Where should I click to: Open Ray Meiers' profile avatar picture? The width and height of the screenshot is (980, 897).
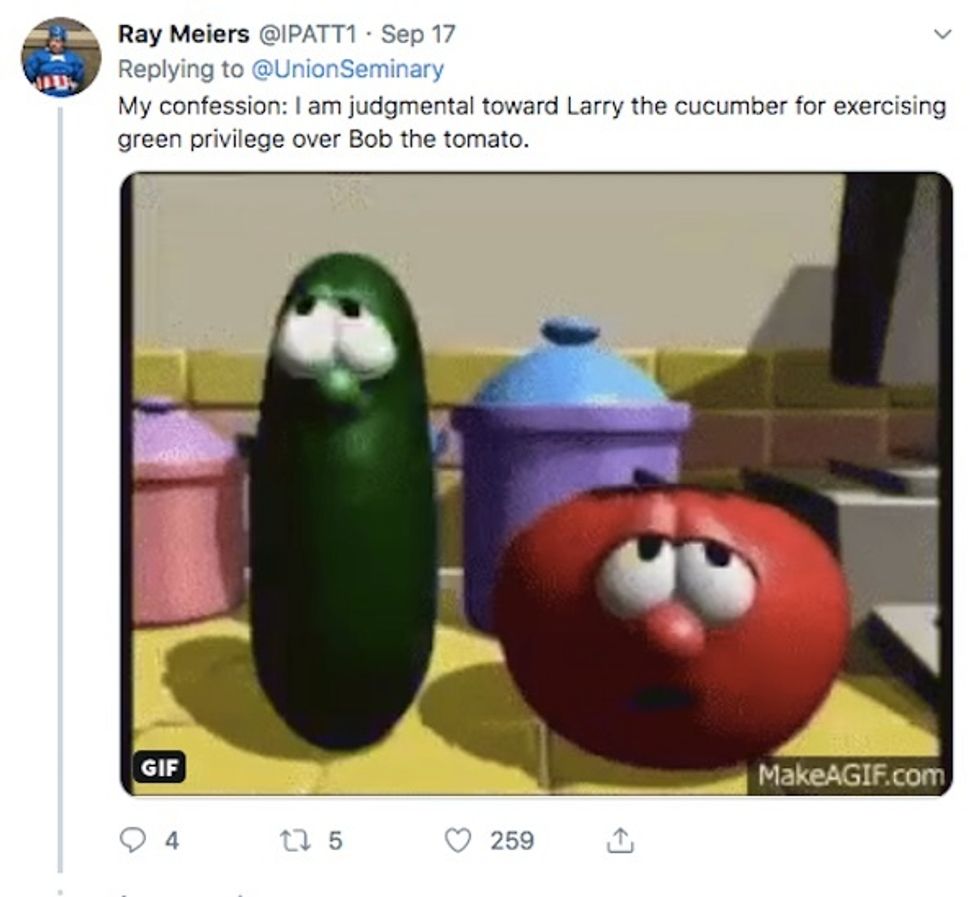click(61, 57)
